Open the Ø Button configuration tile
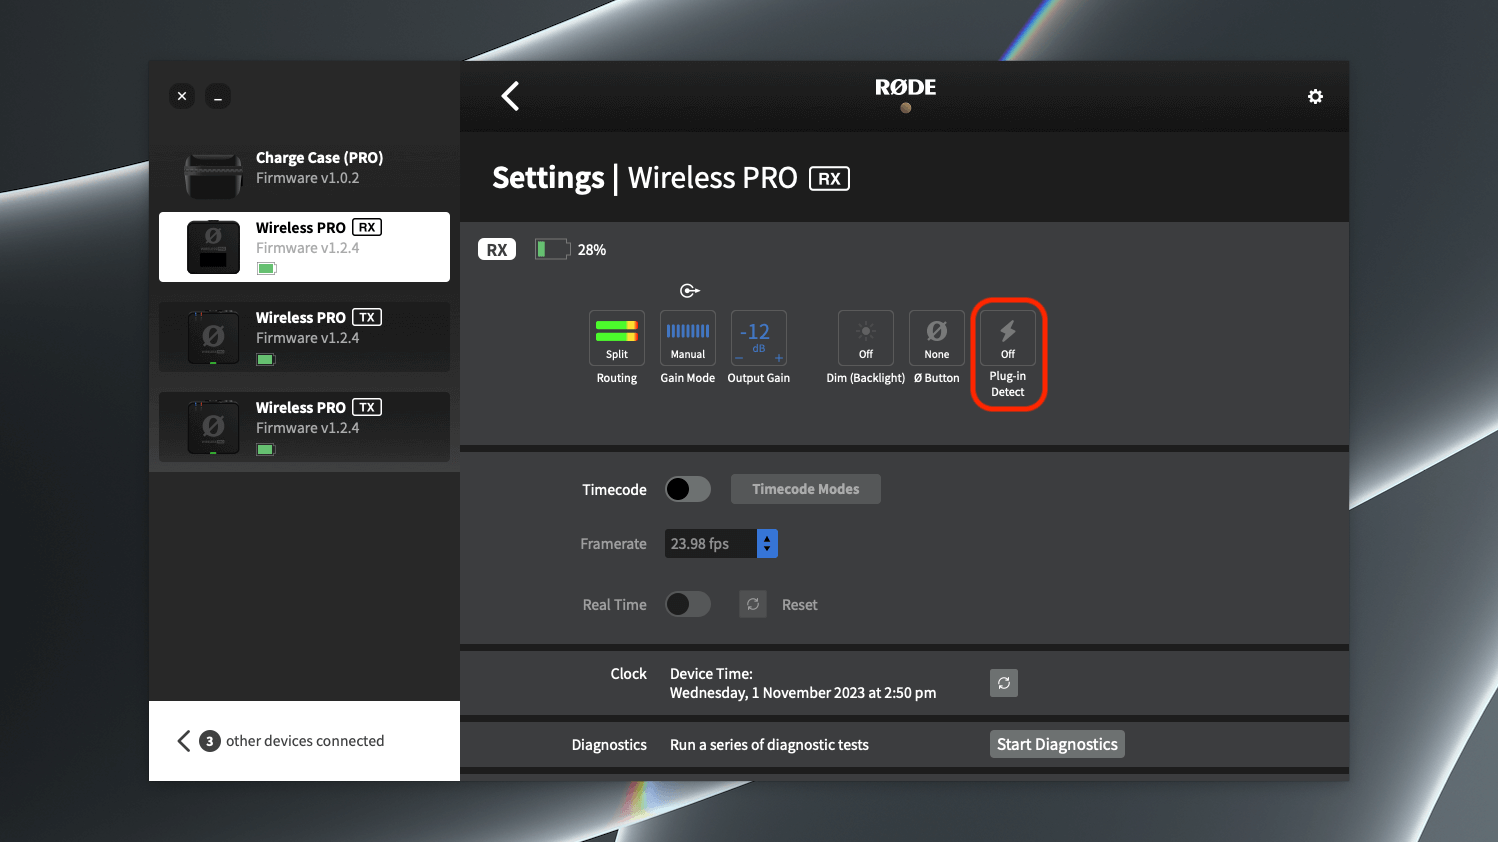This screenshot has height=842, width=1498. 936,338
